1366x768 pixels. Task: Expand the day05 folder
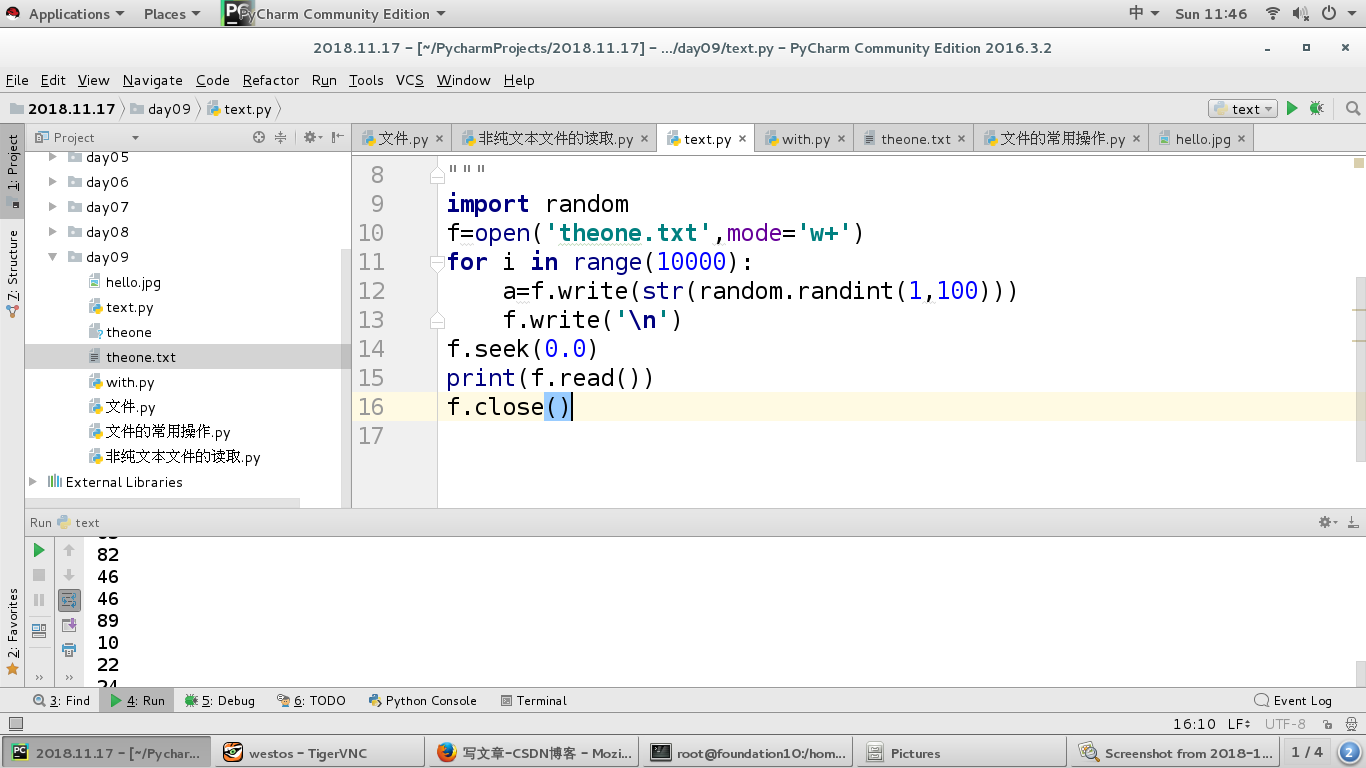click(53, 157)
